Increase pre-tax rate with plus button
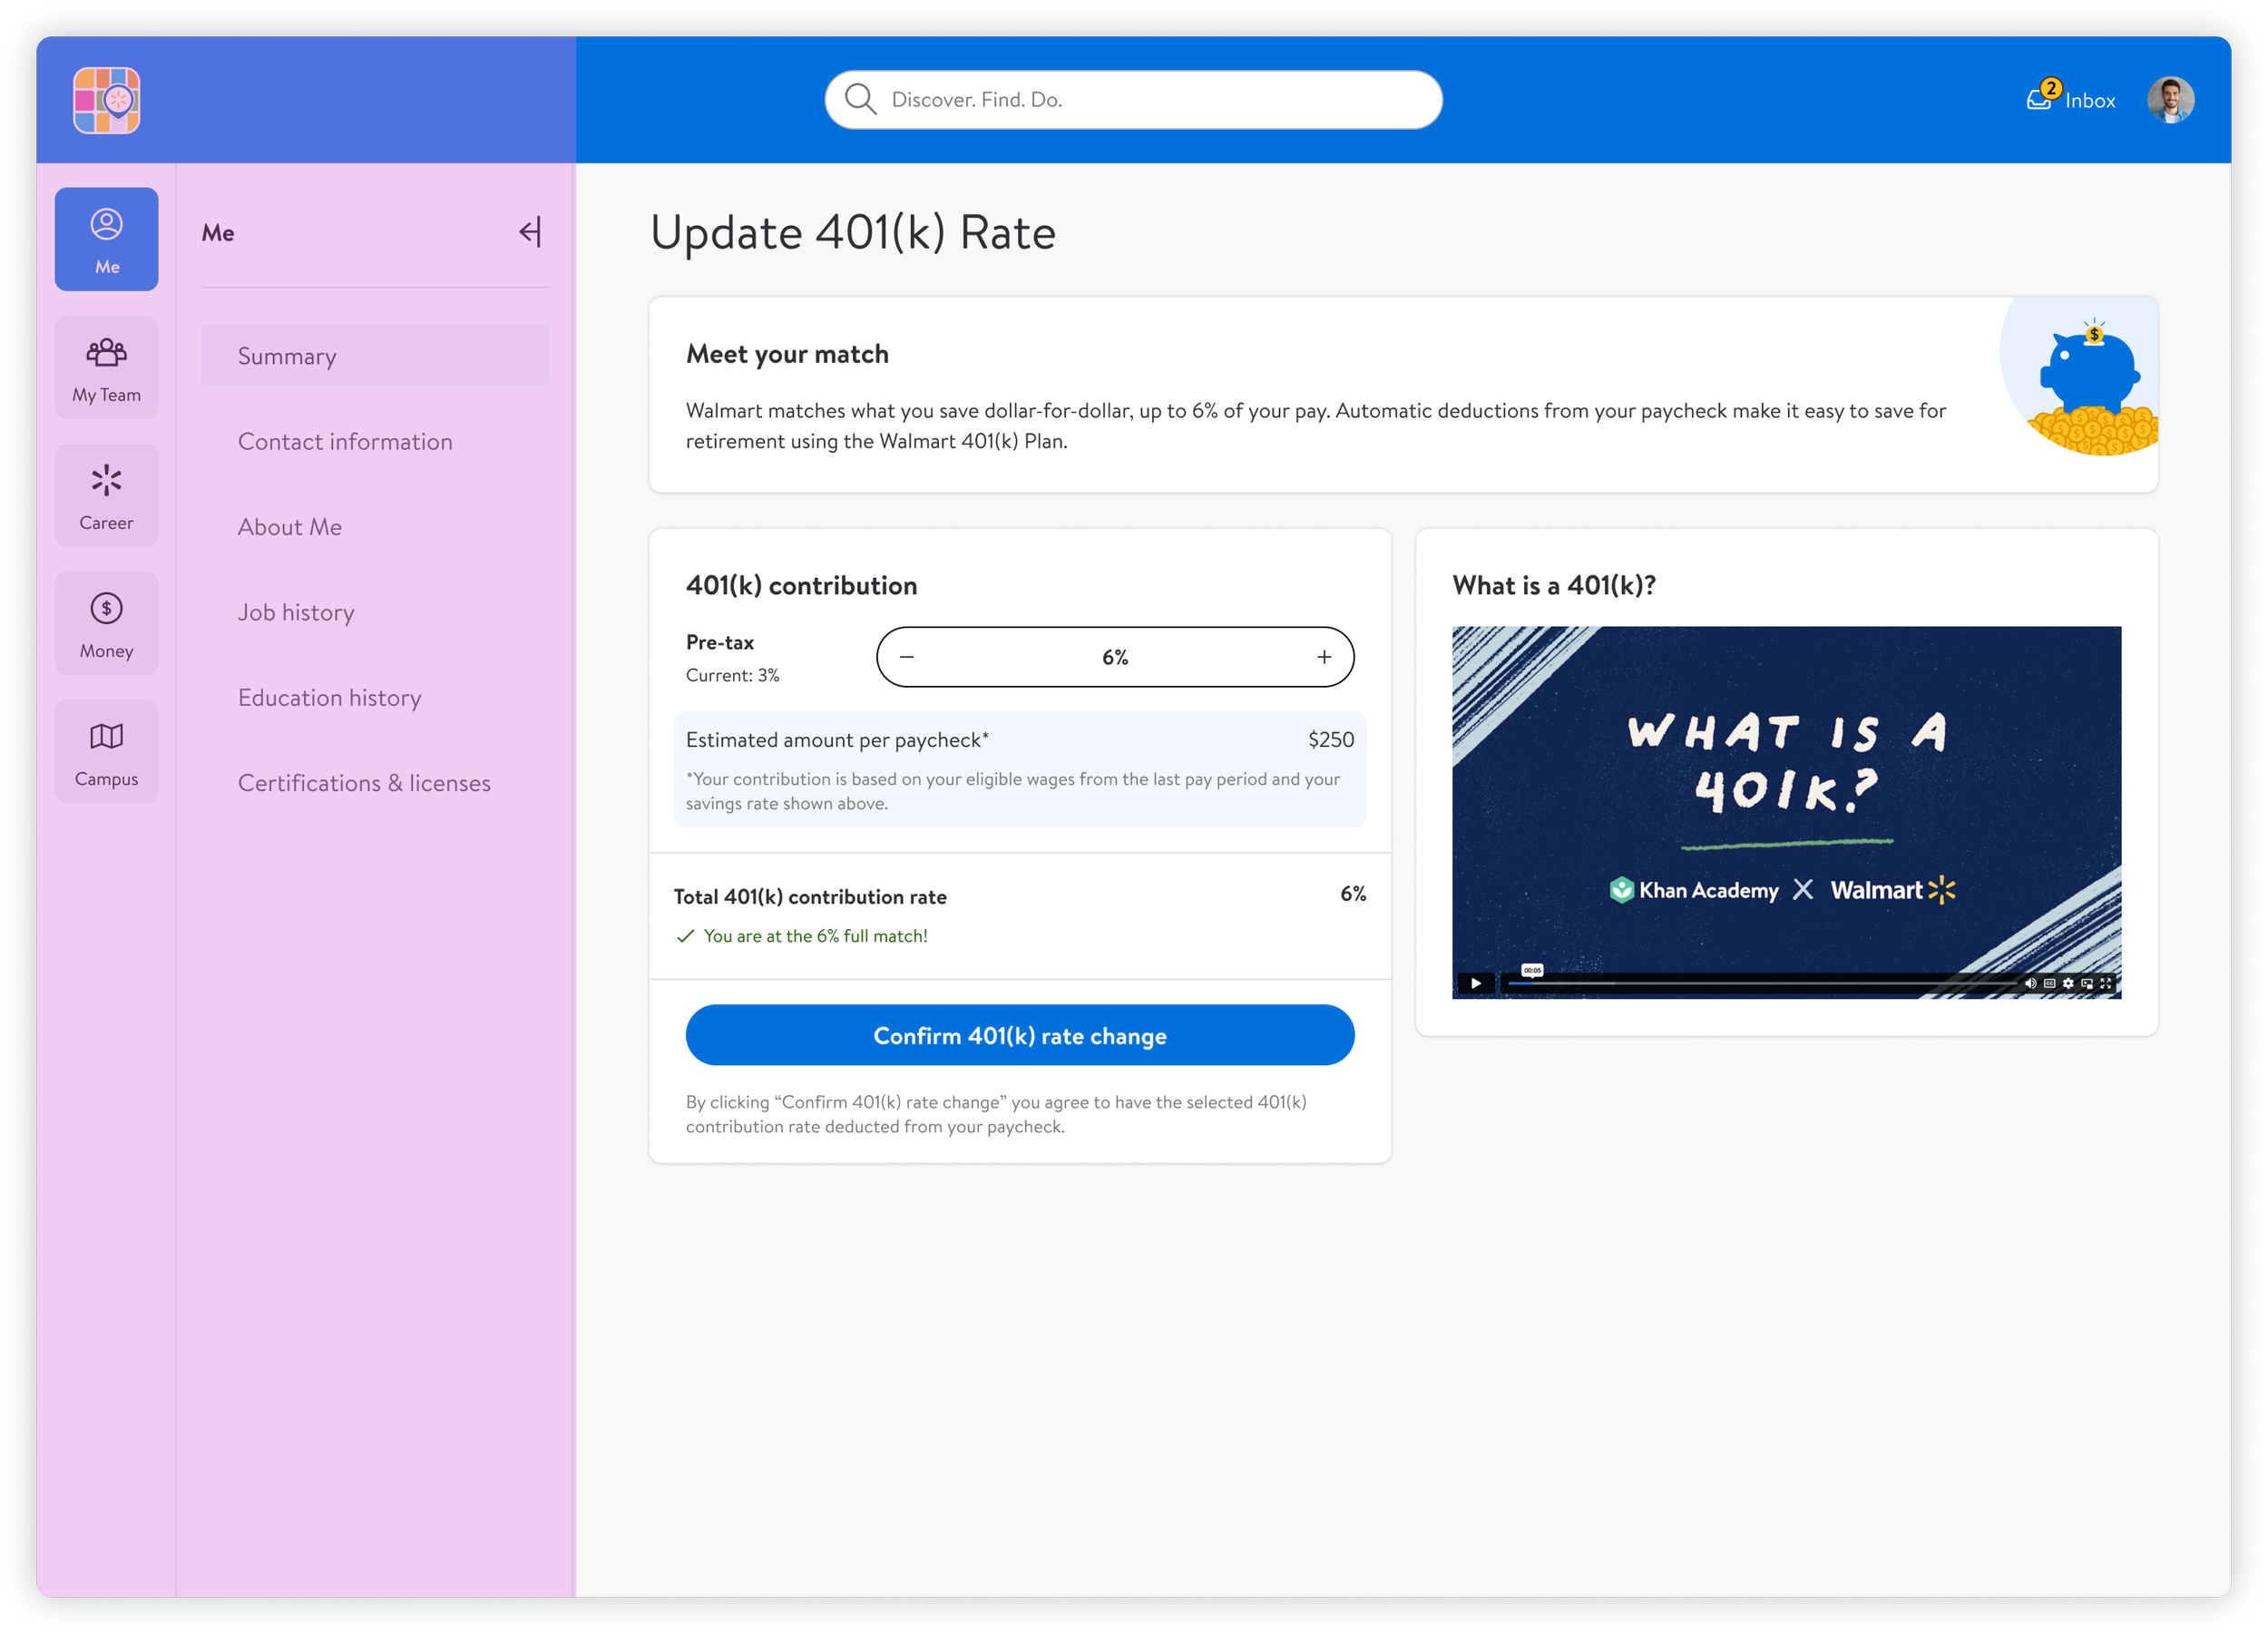Screen dimensions: 2268x1634 pyautogui.click(x=1324, y=657)
